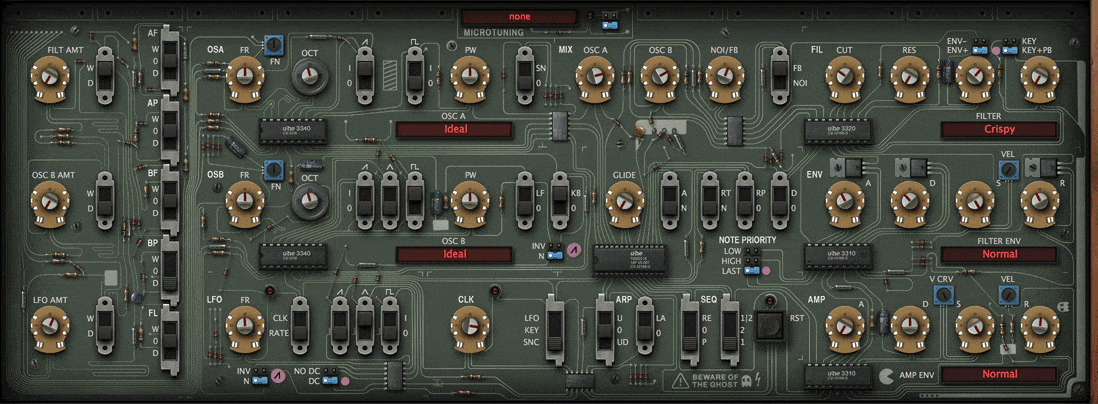Screen dimensions: 1098x404
Task: Click the blue VEL trimmer in ENV section
Action: click(x=1008, y=170)
